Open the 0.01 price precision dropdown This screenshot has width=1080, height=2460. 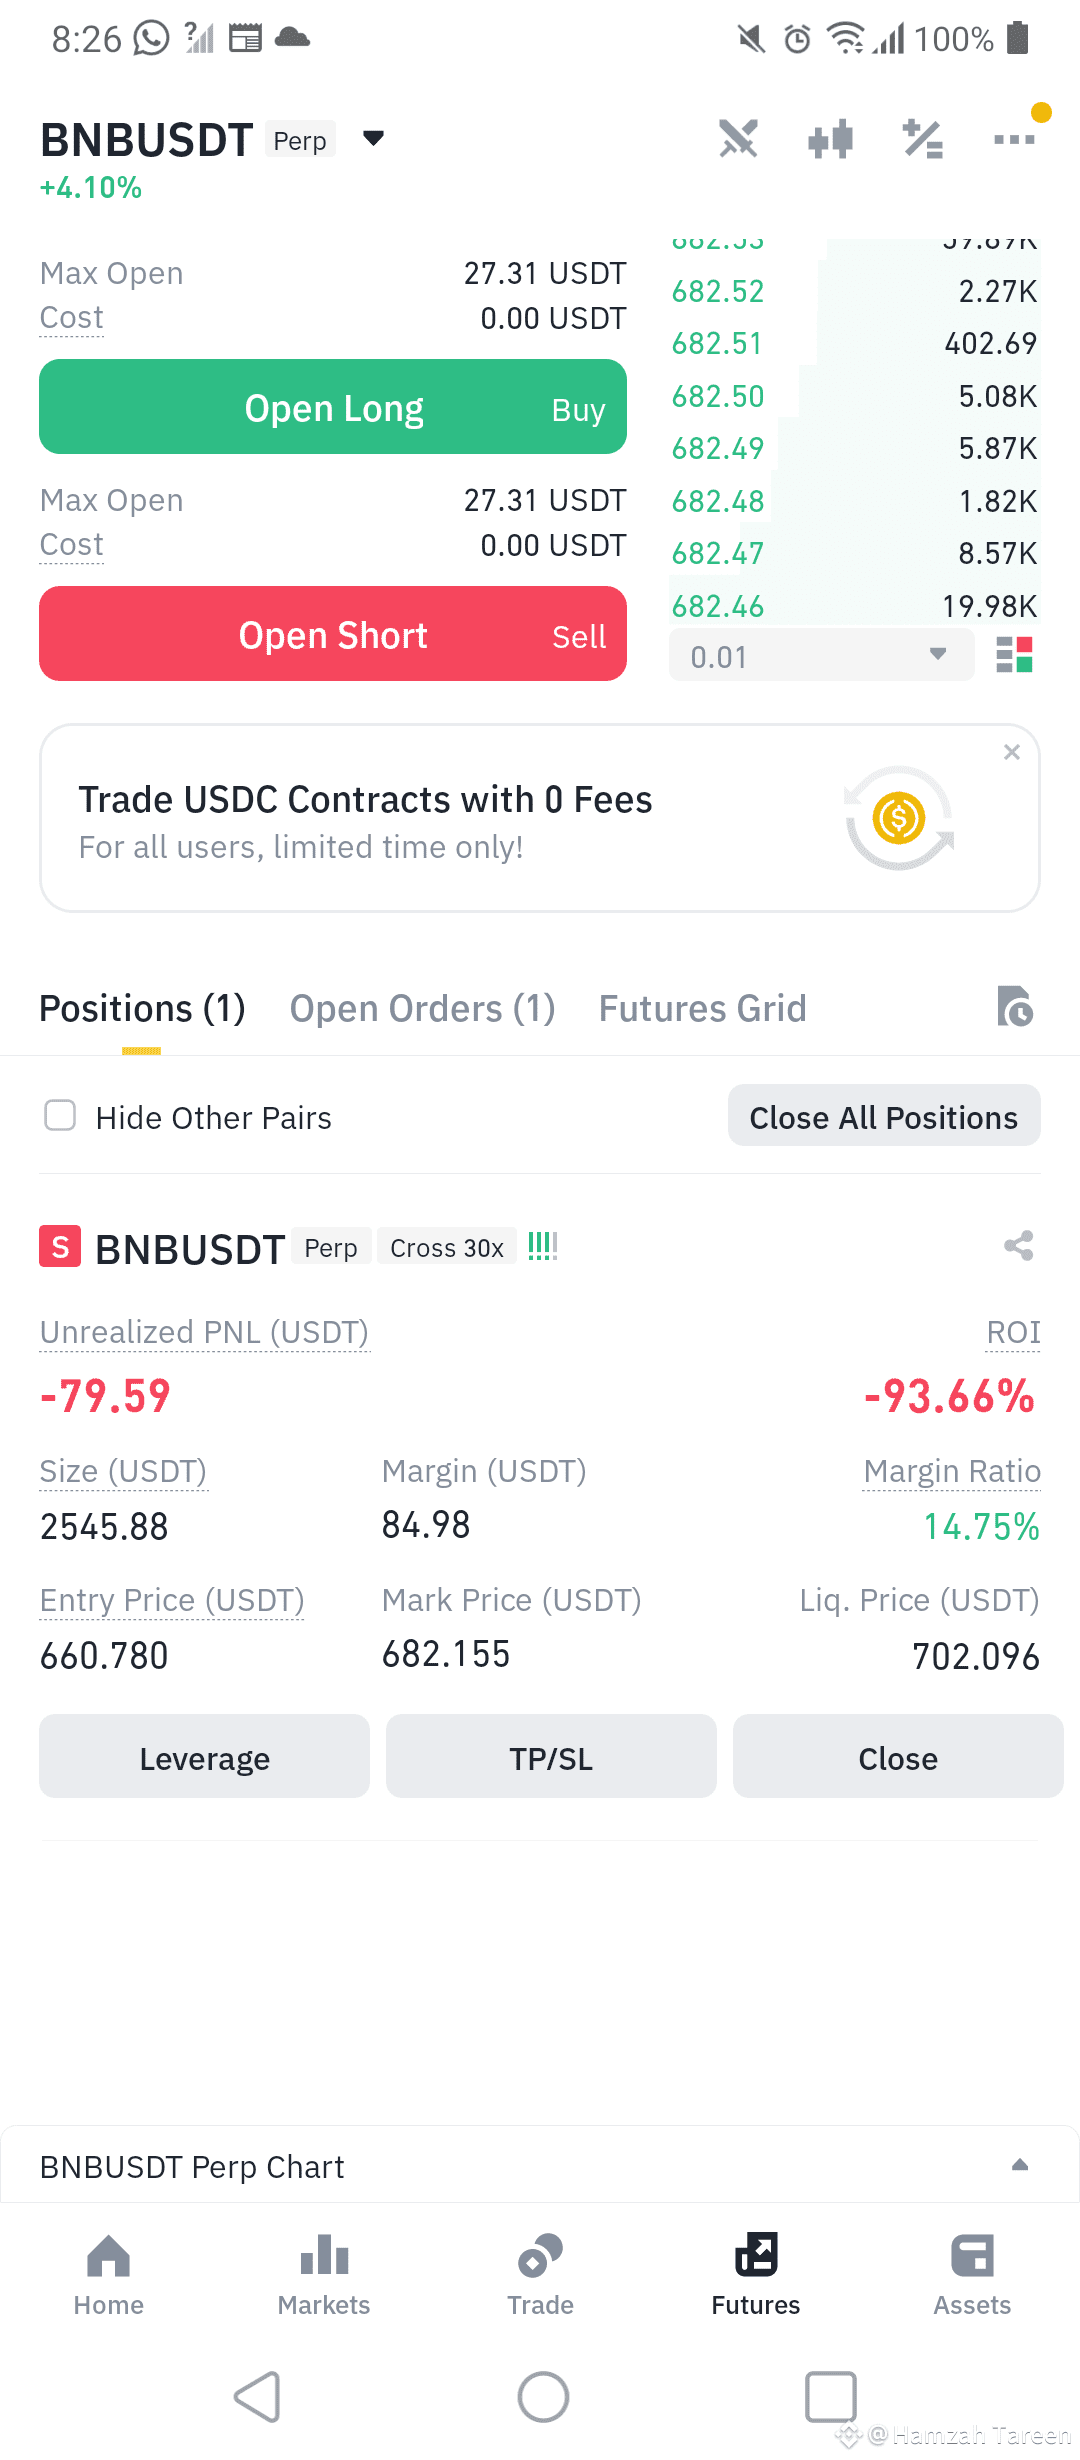(821, 655)
